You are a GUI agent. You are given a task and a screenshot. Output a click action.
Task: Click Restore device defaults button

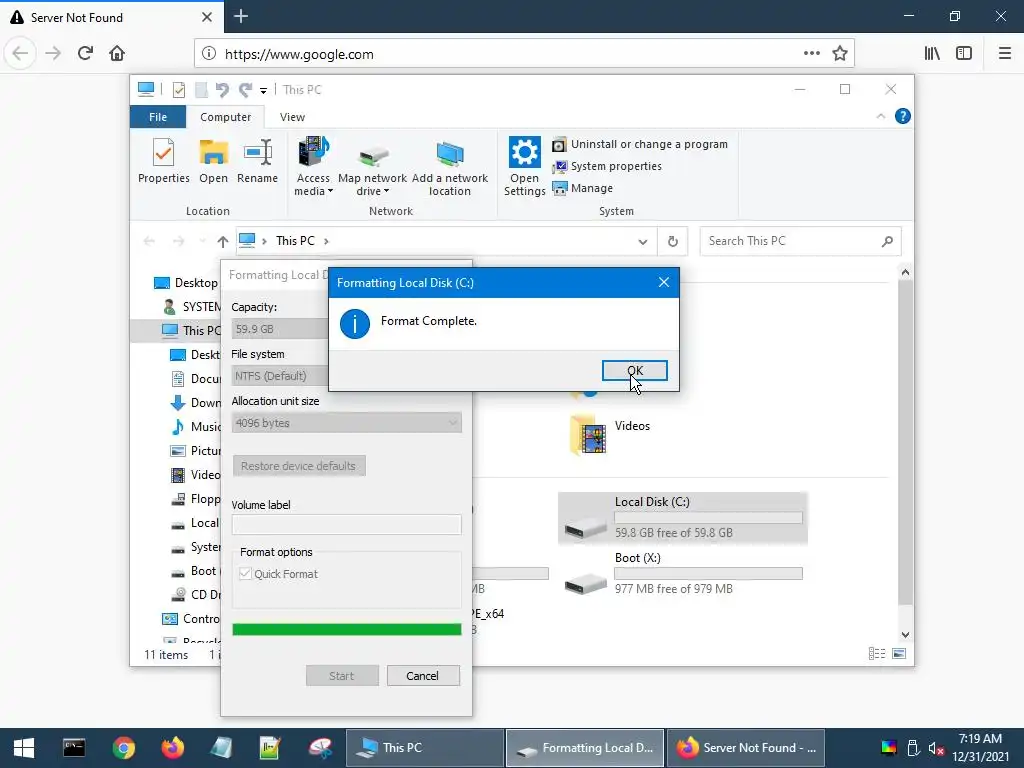point(298,466)
